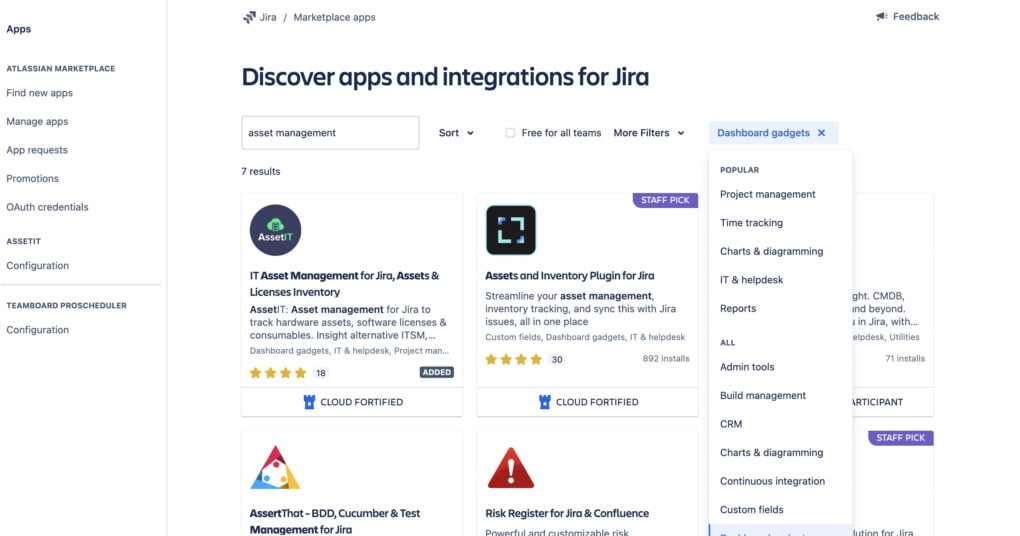This screenshot has height=536, width=1020.
Task: Click the ADDED badge on AssetIT card
Action: (x=436, y=373)
